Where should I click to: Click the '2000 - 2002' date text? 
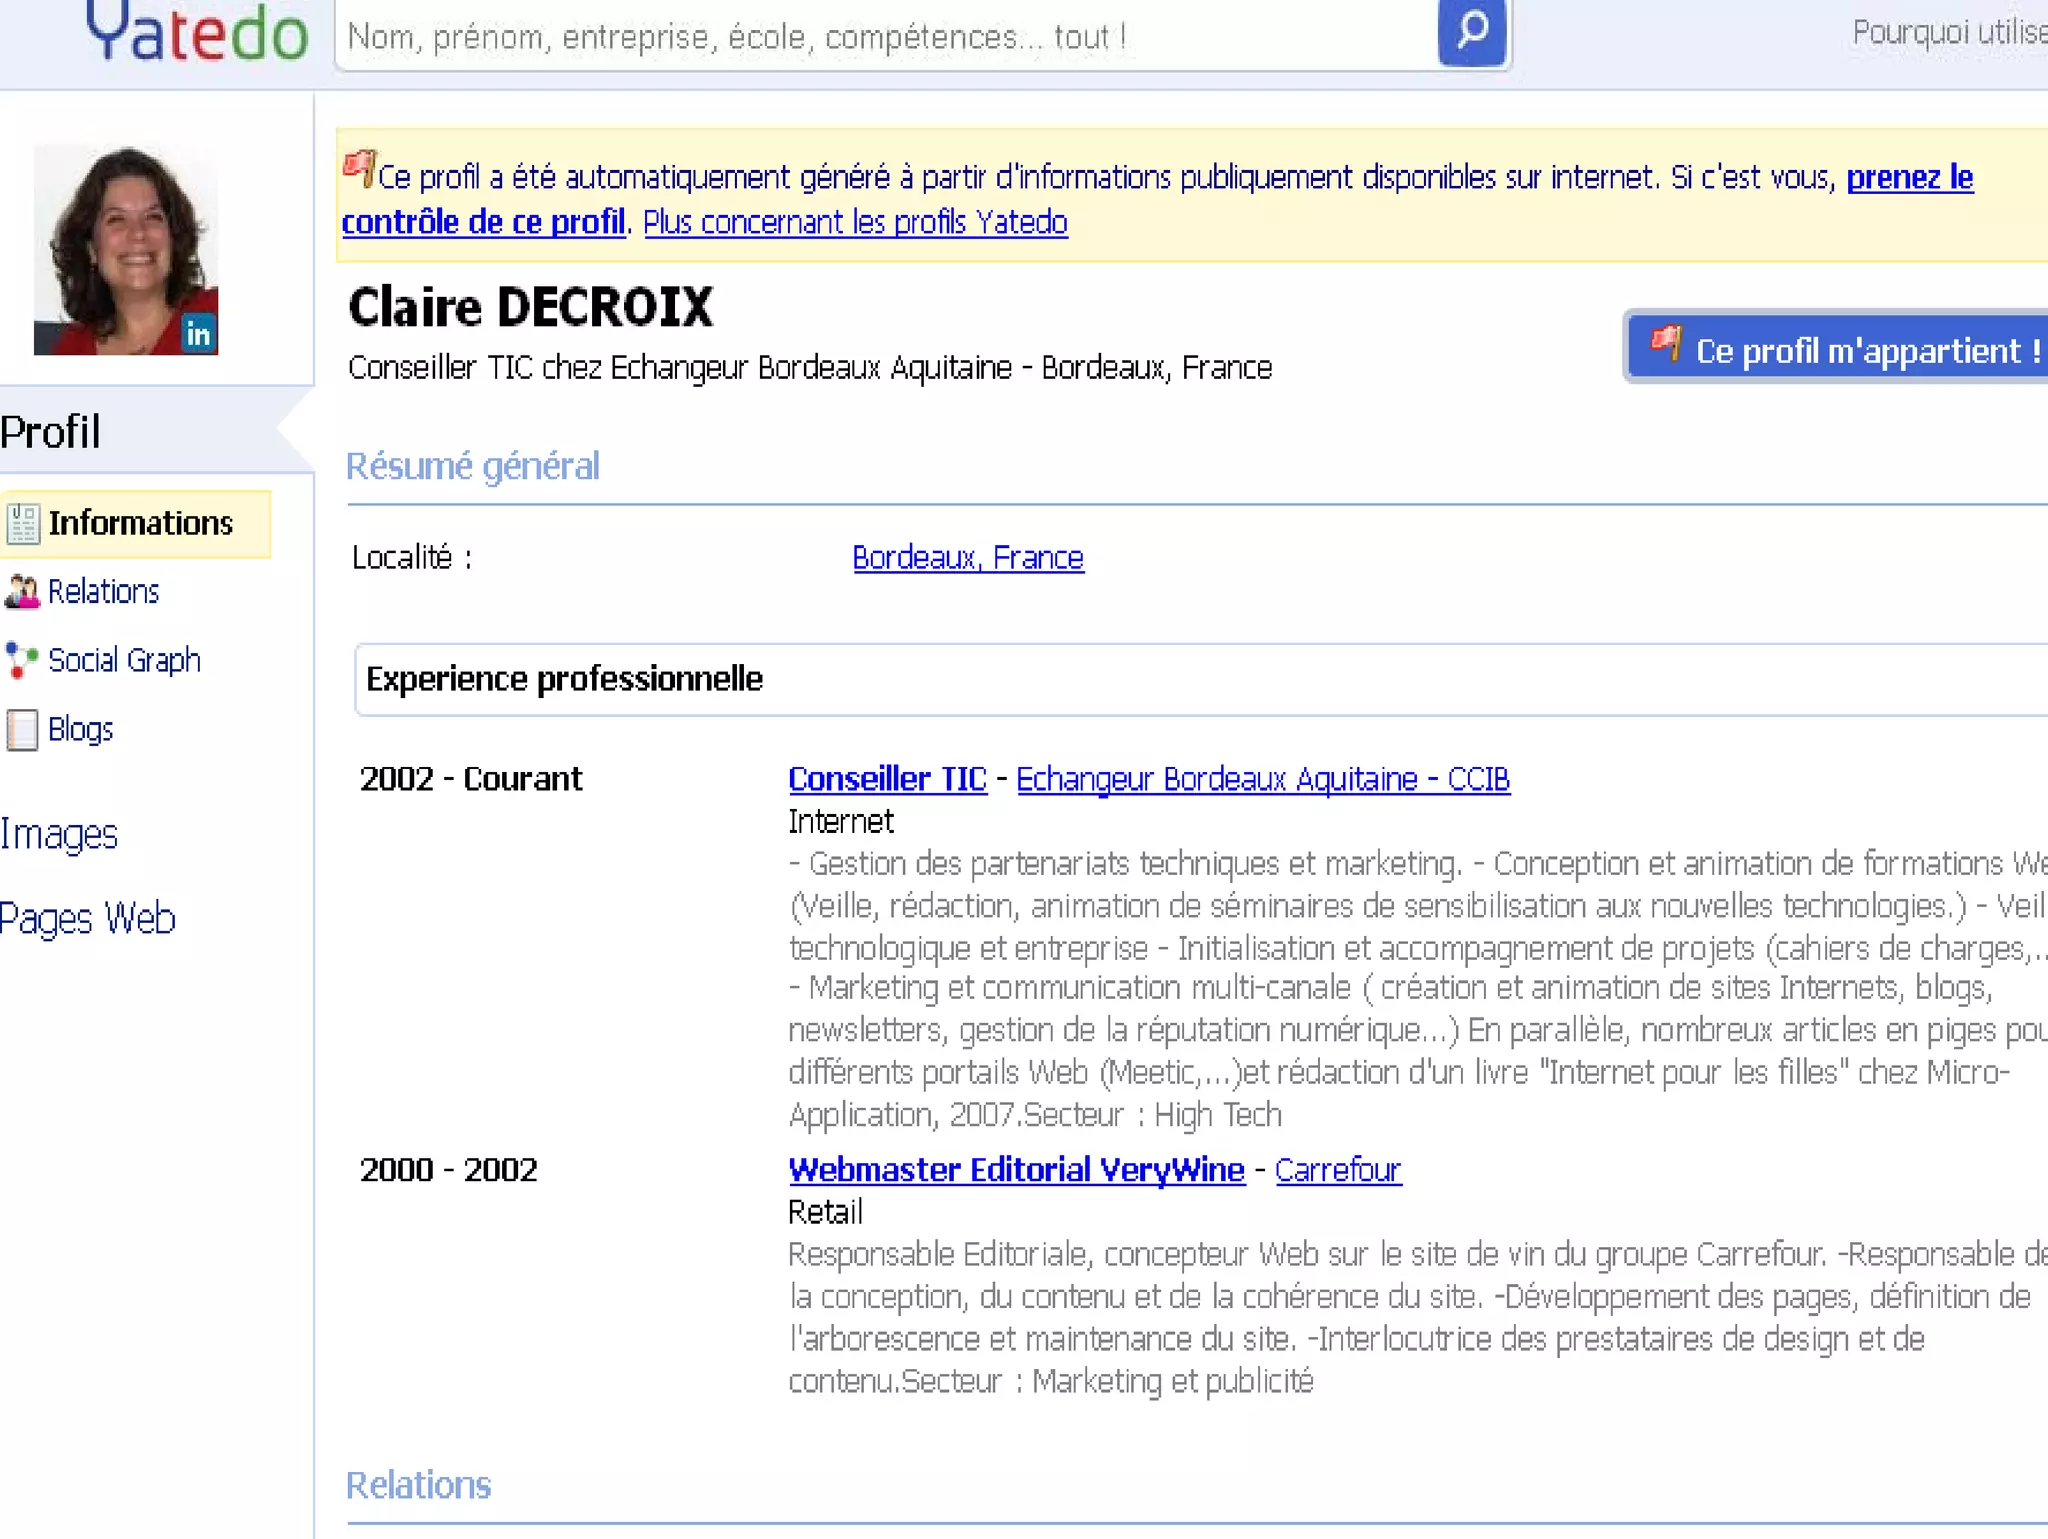tap(448, 1170)
